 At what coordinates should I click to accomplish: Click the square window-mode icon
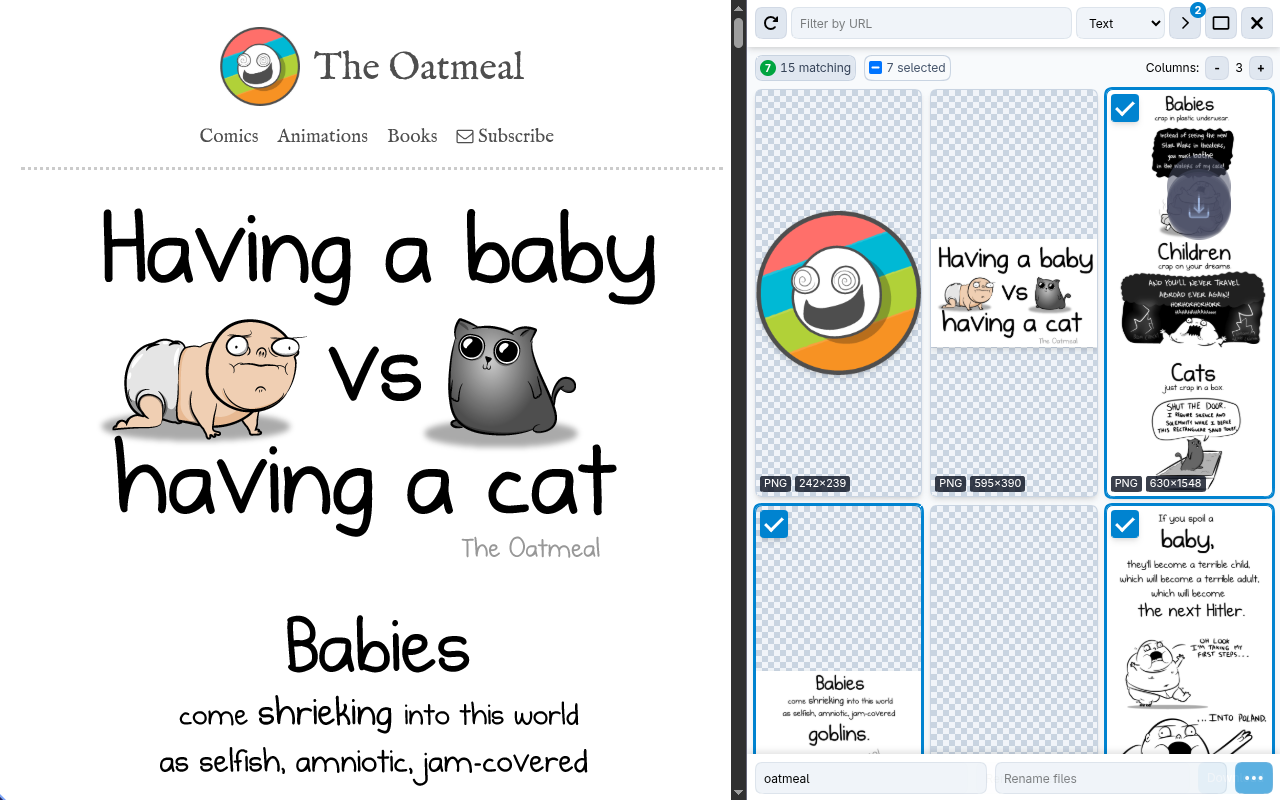1221,23
